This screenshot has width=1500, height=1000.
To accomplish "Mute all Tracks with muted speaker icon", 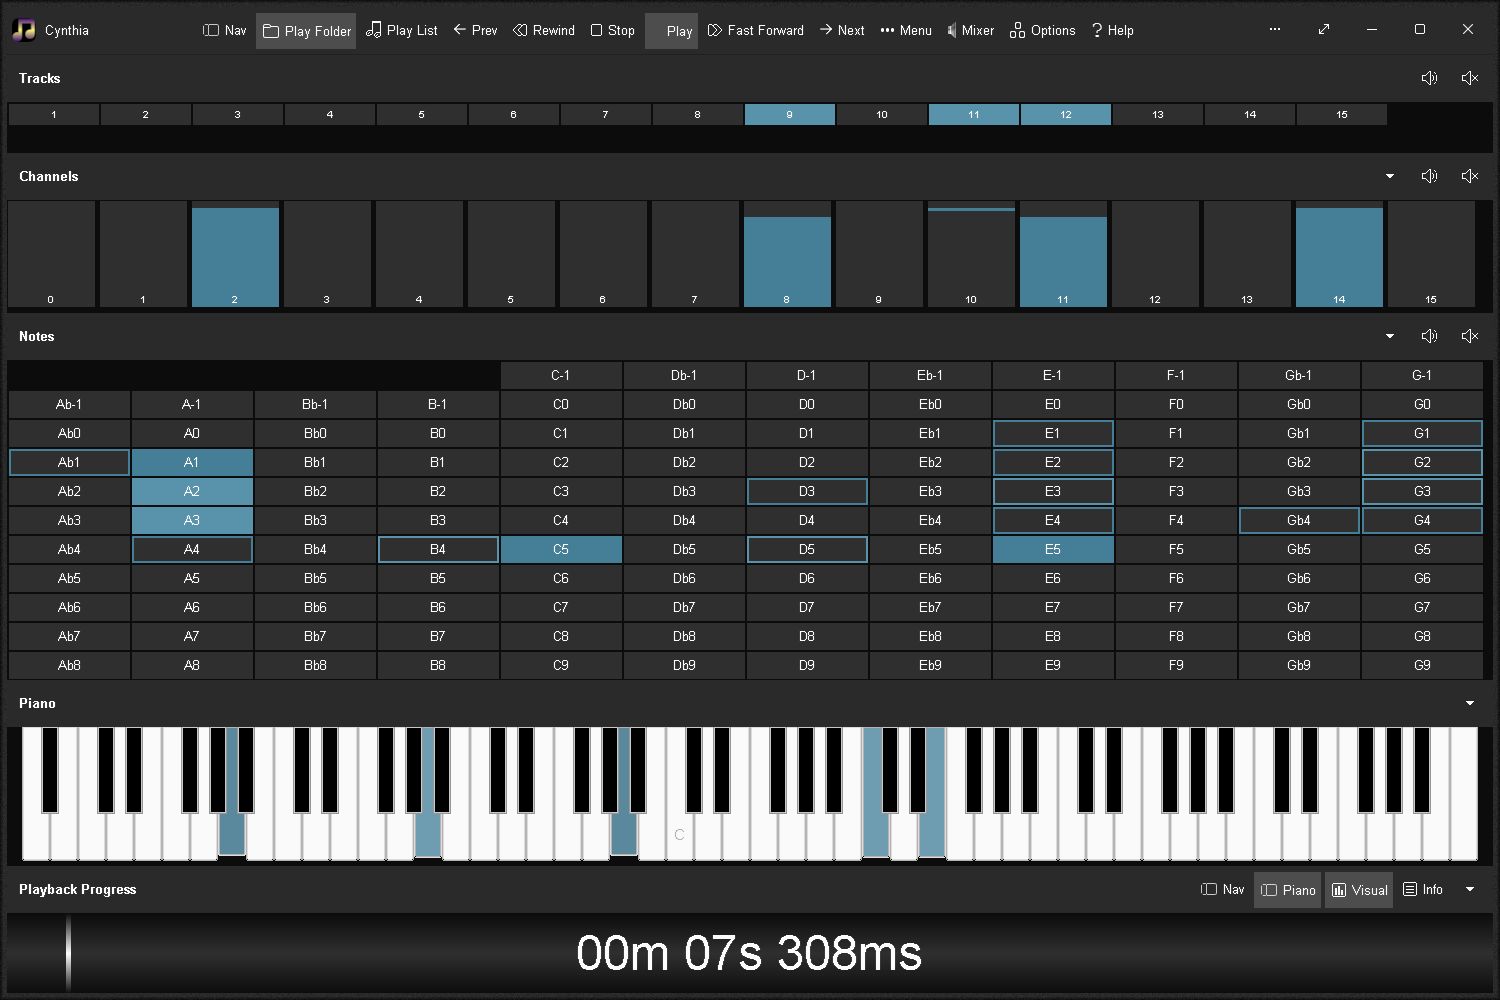I will [1470, 78].
